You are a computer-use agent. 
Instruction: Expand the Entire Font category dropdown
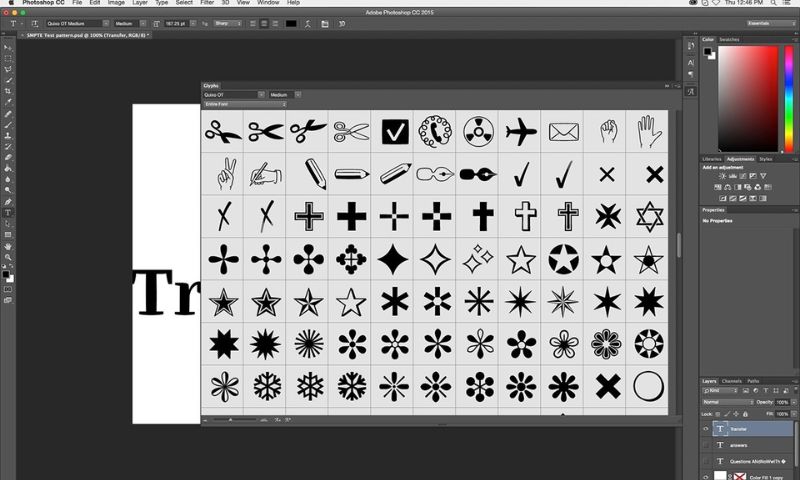245,104
